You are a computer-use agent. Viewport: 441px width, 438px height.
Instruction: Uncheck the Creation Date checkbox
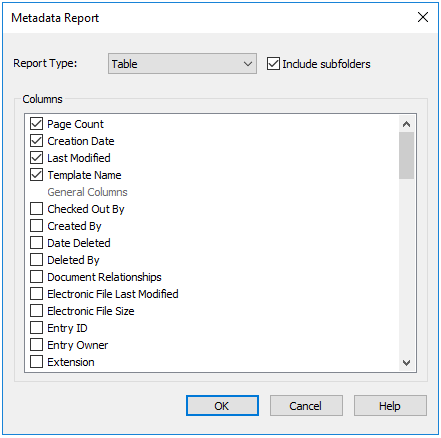coord(36,141)
